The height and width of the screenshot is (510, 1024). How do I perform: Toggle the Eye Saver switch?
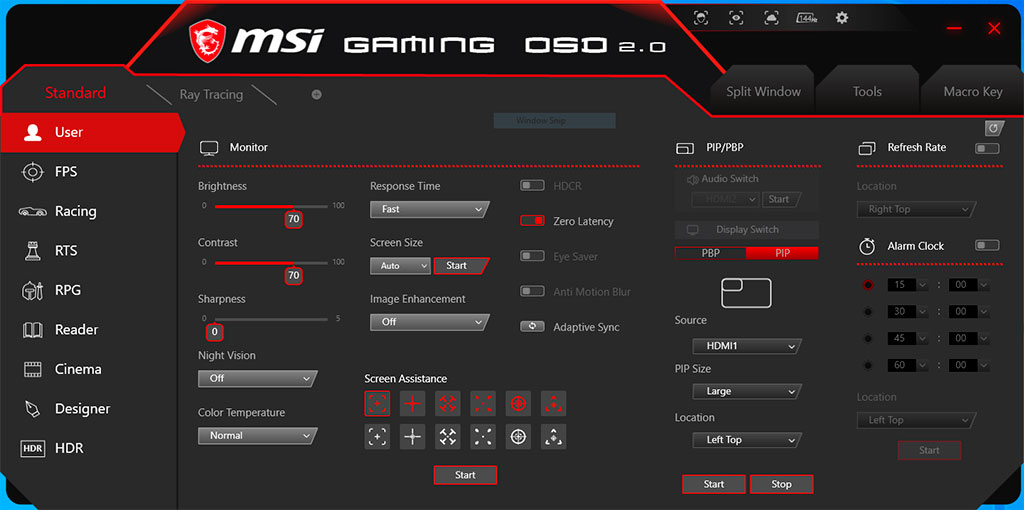[x=532, y=256]
